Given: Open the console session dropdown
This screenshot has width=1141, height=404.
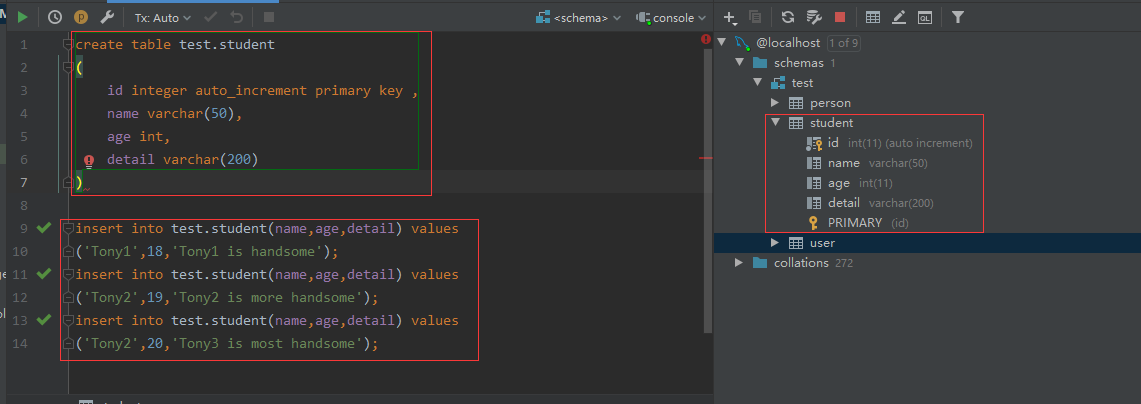Looking at the screenshot, I should 671,17.
